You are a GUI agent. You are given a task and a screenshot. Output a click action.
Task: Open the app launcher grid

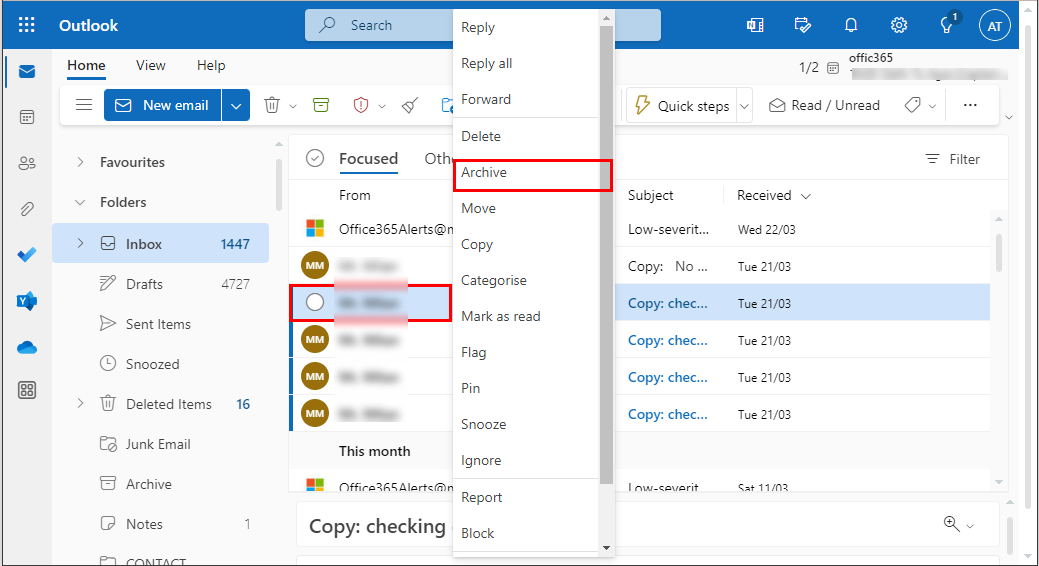pos(27,25)
